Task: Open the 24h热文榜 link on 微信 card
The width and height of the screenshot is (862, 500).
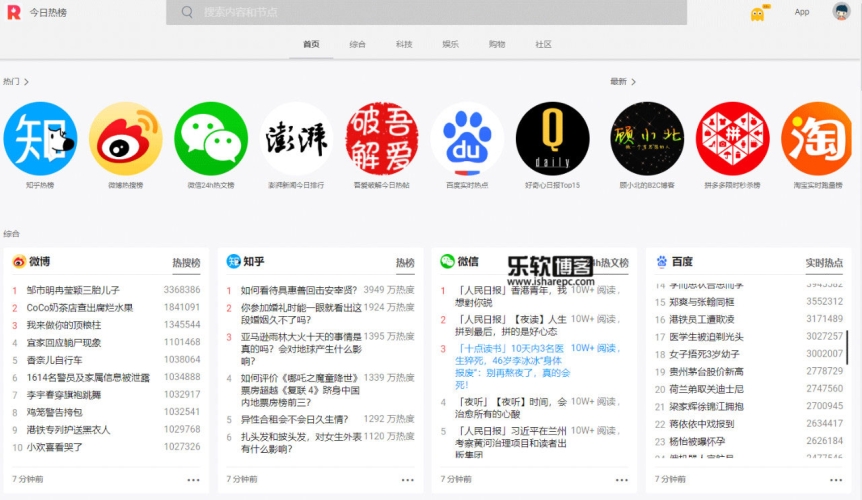Action: click(610, 263)
